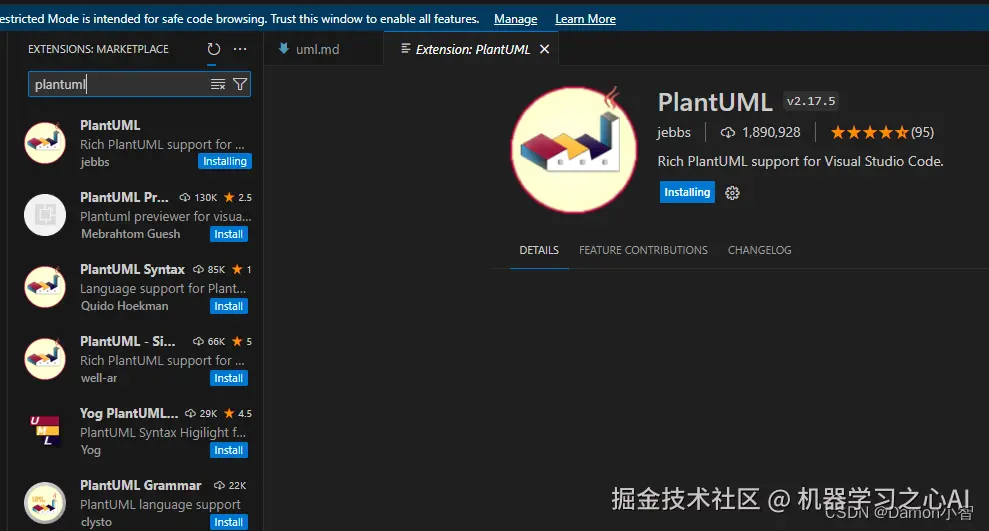Click the five-star rating (95)
Image resolution: width=989 pixels, height=531 pixels.
tap(882, 132)
